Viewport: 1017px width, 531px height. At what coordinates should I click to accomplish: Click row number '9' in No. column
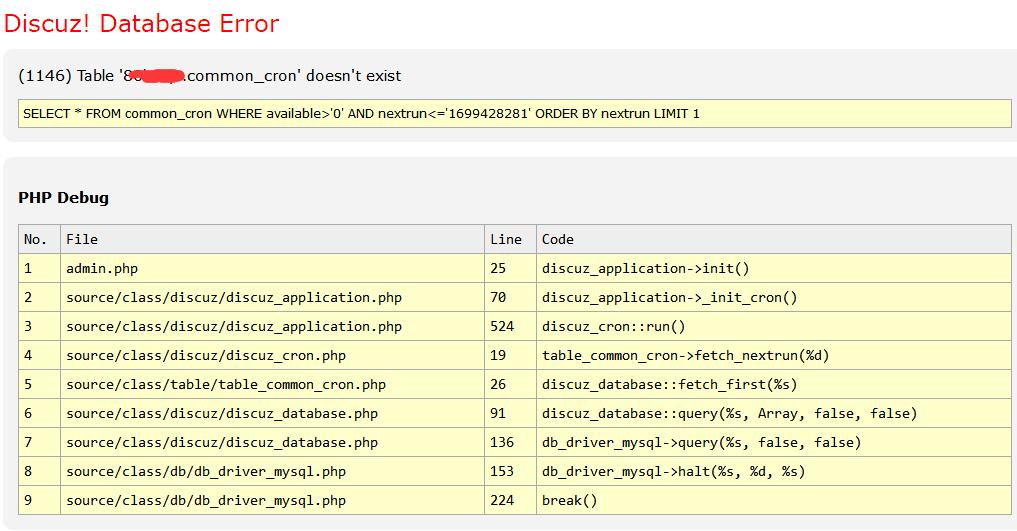tap(40, 501)
